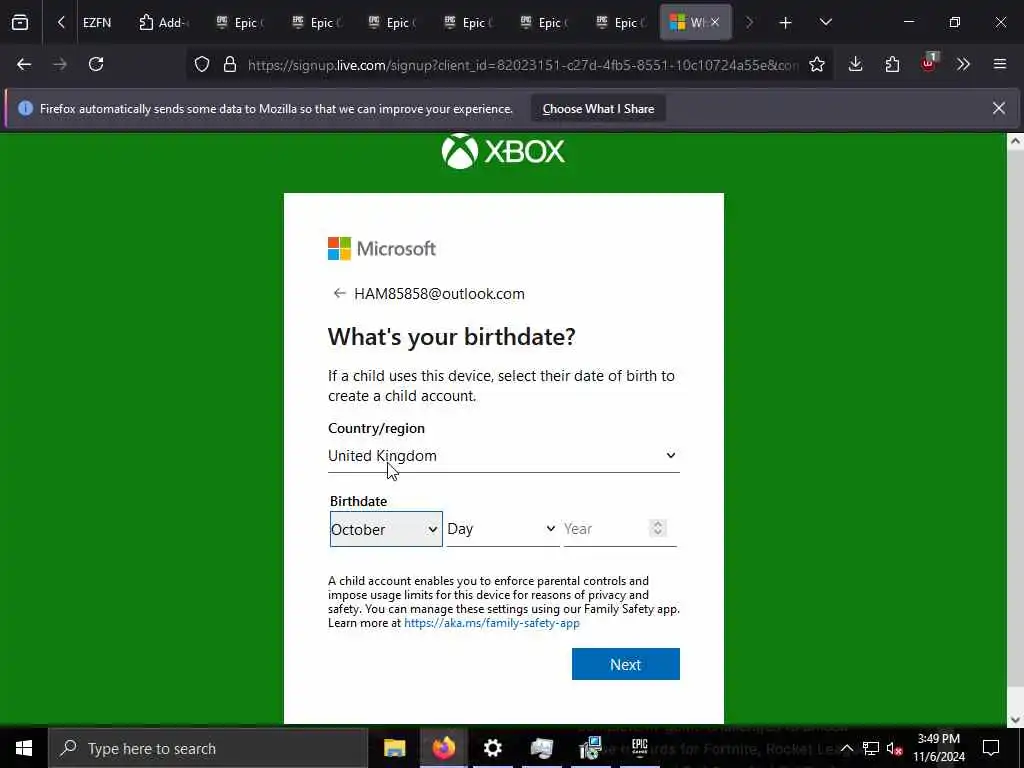Click the muted volume tray icon
This screenshot has width=1024, height=768.
894,749
